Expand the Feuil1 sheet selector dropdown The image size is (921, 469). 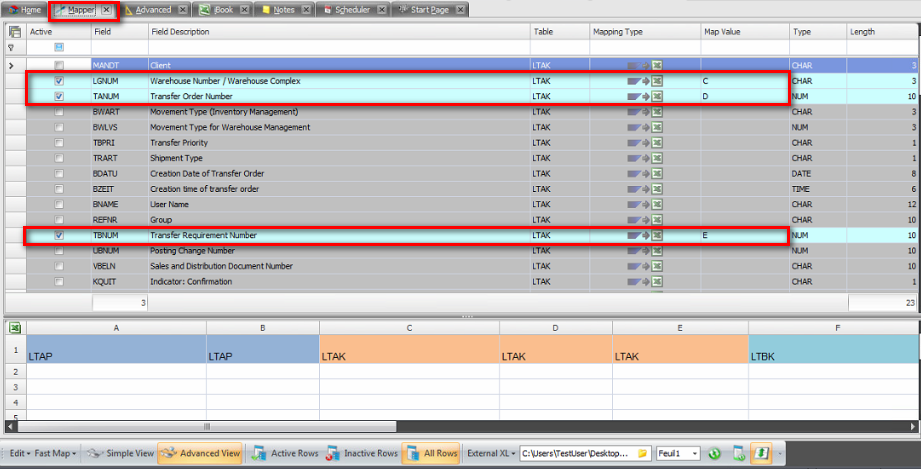pos(694,453)
